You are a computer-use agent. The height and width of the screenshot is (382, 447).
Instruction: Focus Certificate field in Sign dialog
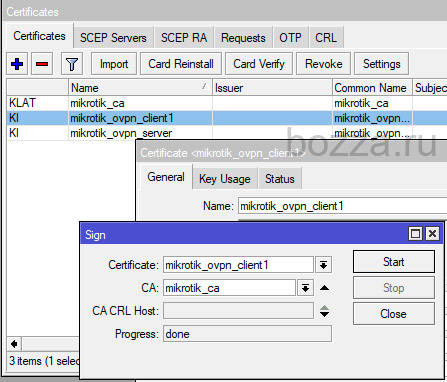(238, 265)
